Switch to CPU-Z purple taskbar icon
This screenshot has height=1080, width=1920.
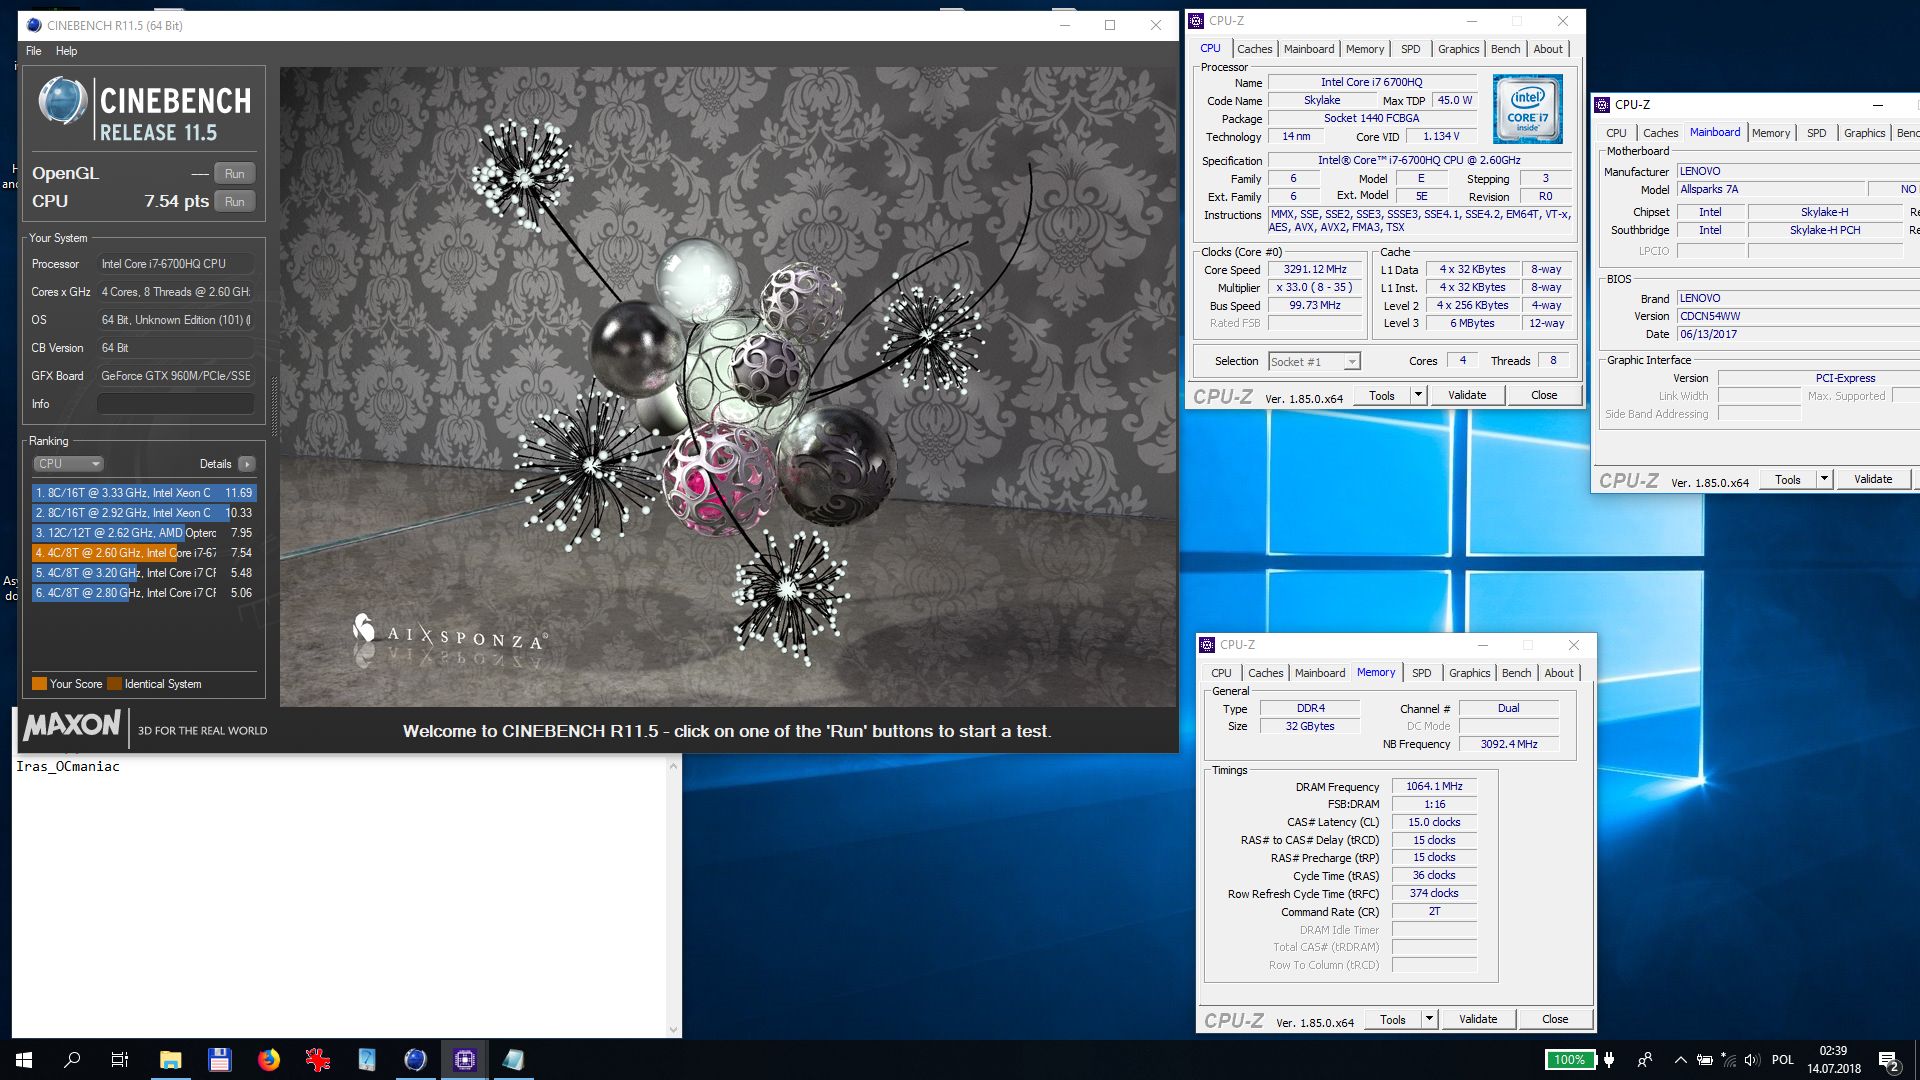click(x=464, y=1060)
